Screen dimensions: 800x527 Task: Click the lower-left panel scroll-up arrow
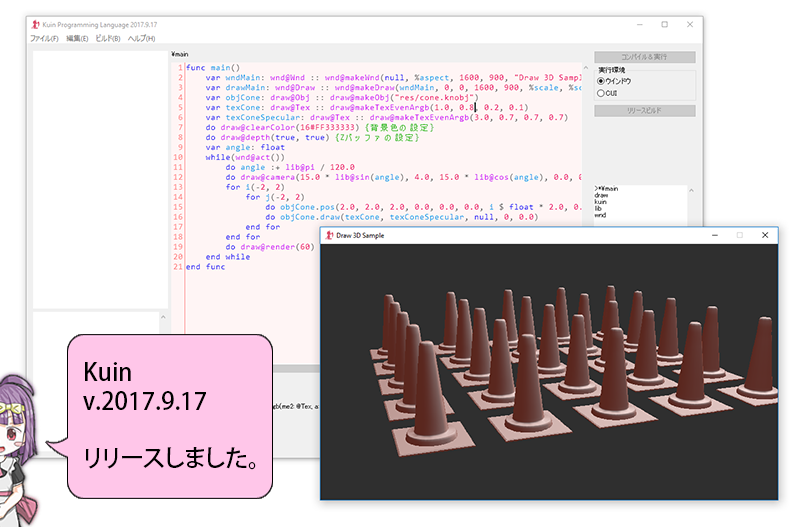(x=163, y=317)
